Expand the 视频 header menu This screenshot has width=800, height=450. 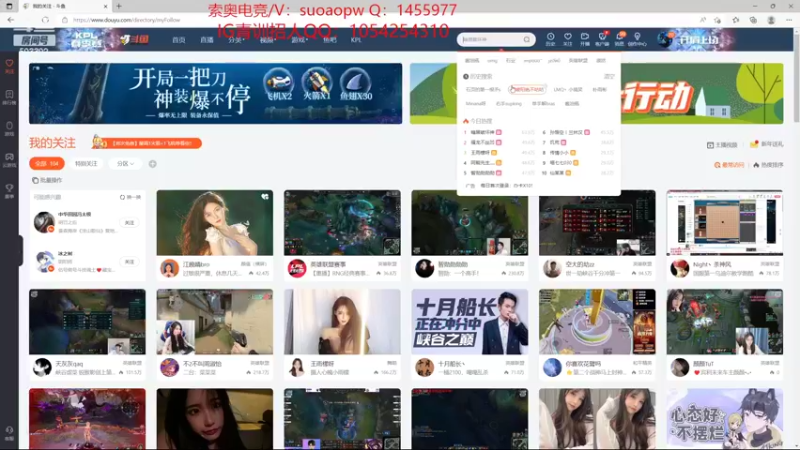click(267, 40)
